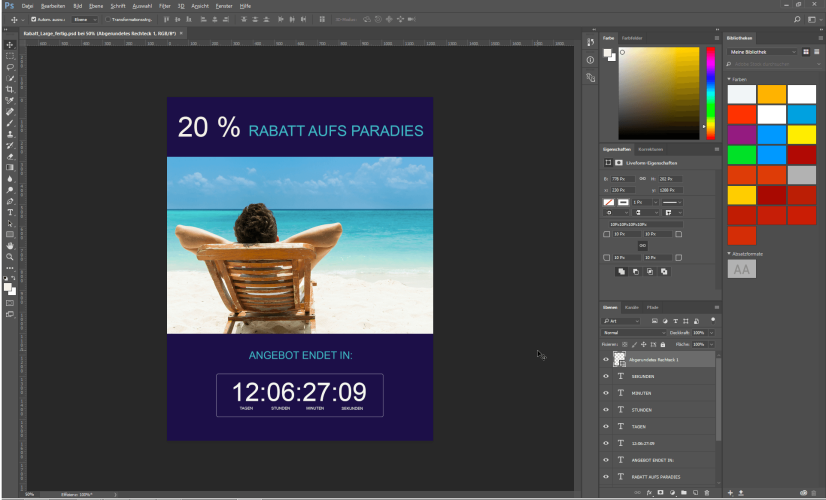Create a new layer icon

(695, 493)
